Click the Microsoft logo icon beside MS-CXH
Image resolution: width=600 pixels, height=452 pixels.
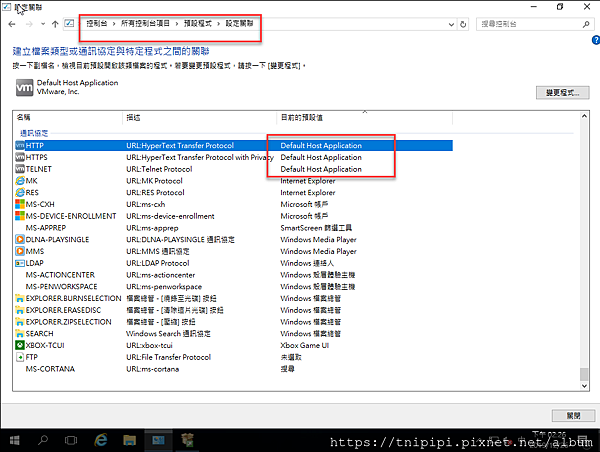click(x=20, y=204)
